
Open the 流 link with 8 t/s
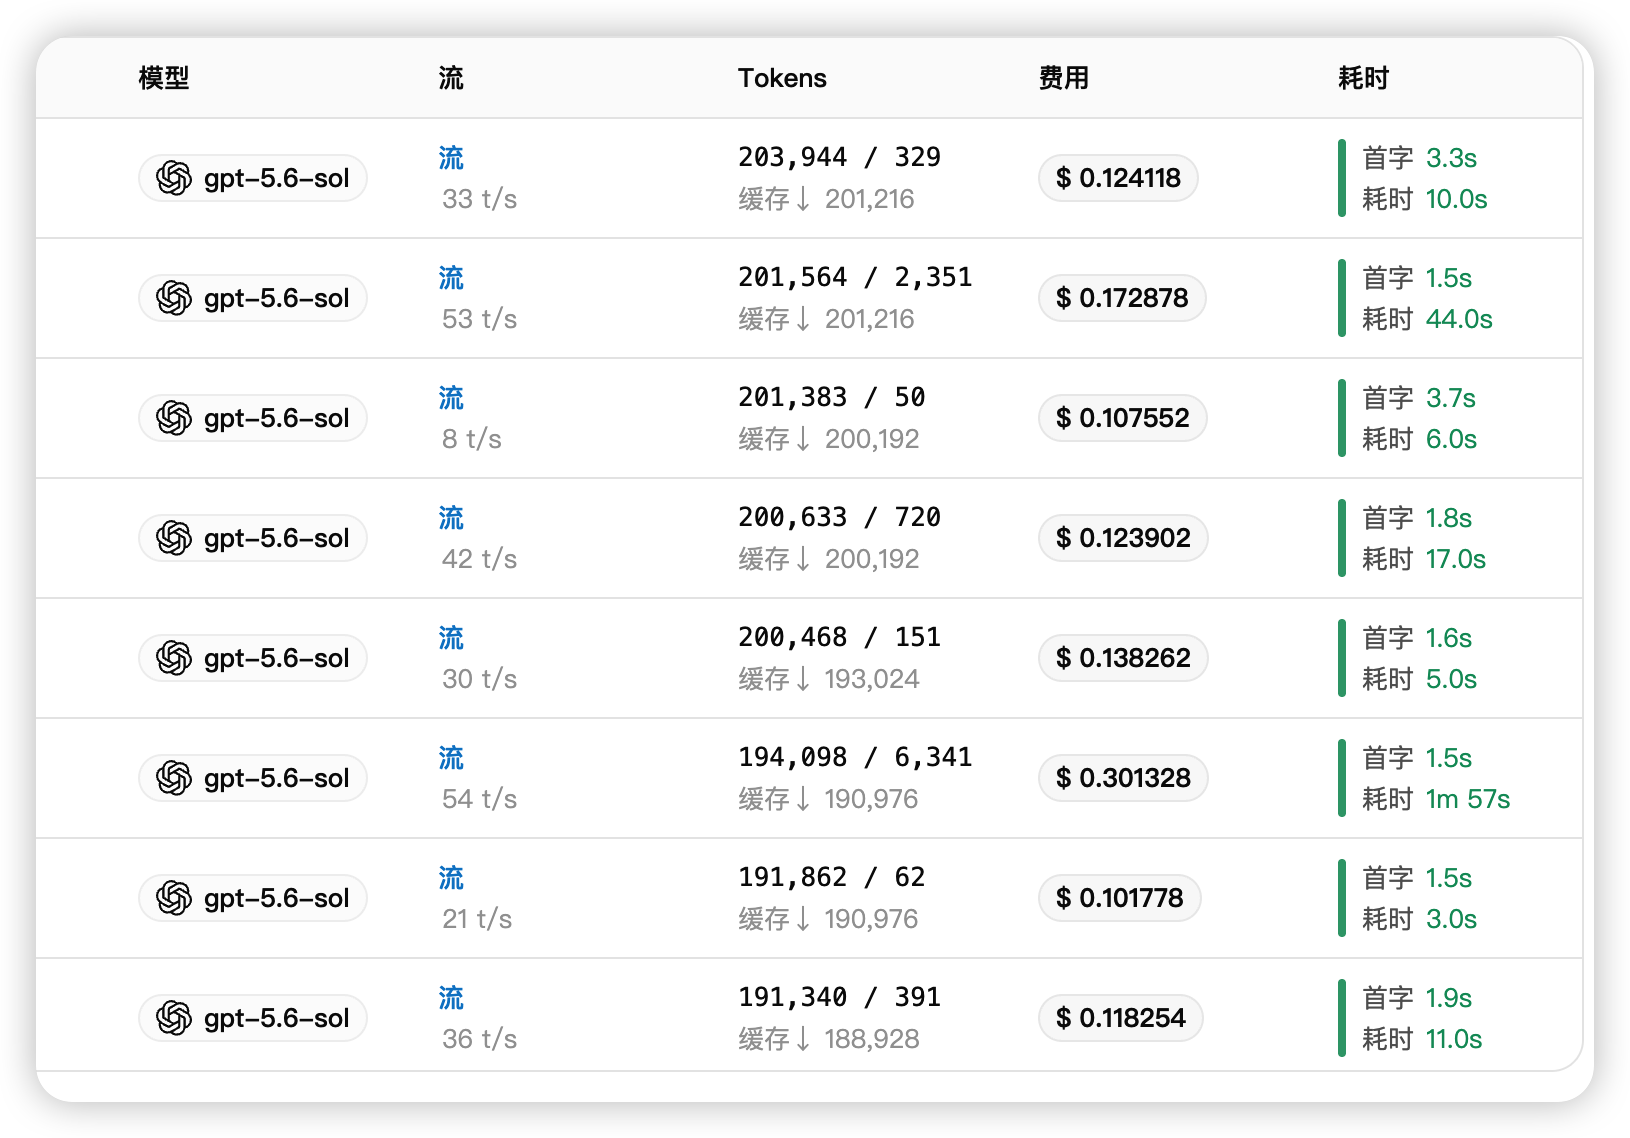[x=451, y=398]
